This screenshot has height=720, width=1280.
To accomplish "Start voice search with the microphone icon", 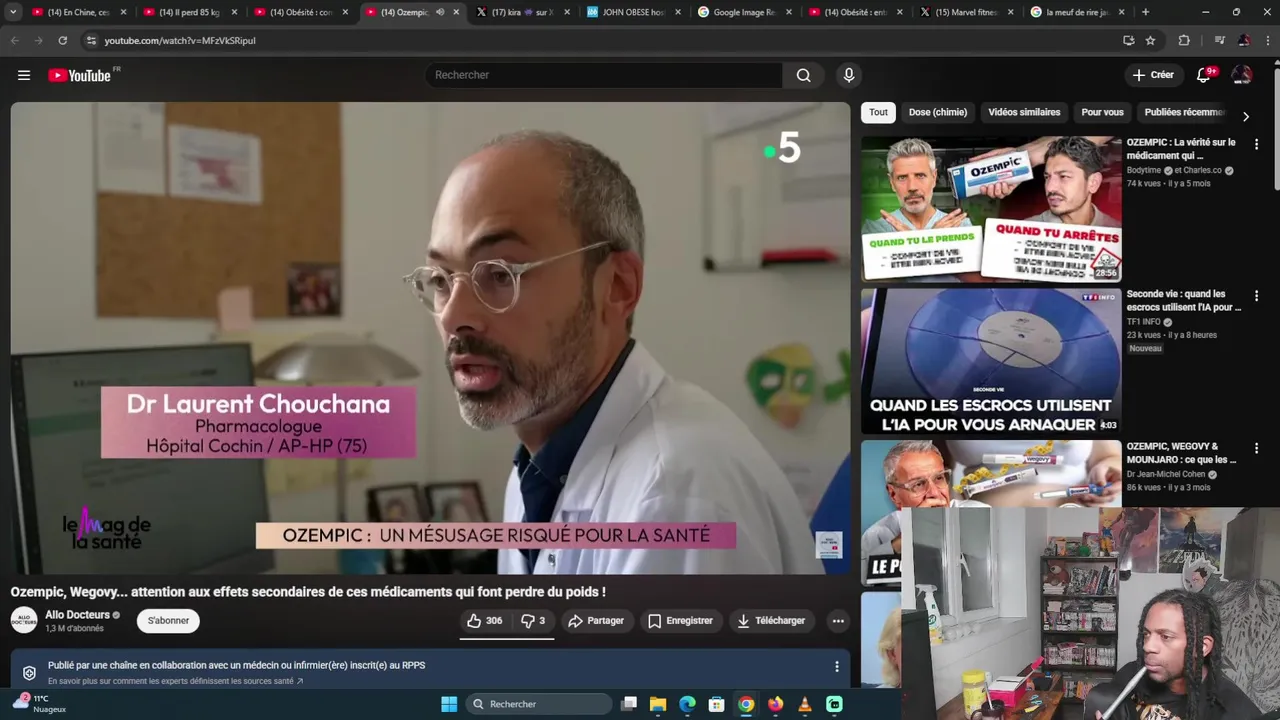I will 849,75.
